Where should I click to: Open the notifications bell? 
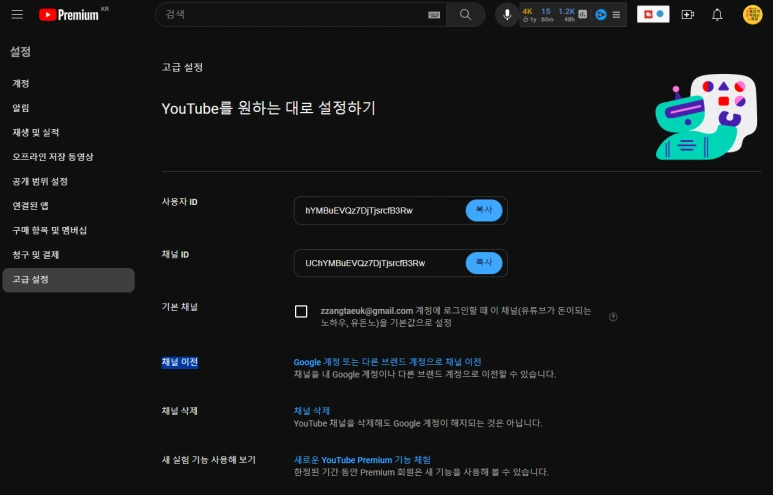[717, 15]
